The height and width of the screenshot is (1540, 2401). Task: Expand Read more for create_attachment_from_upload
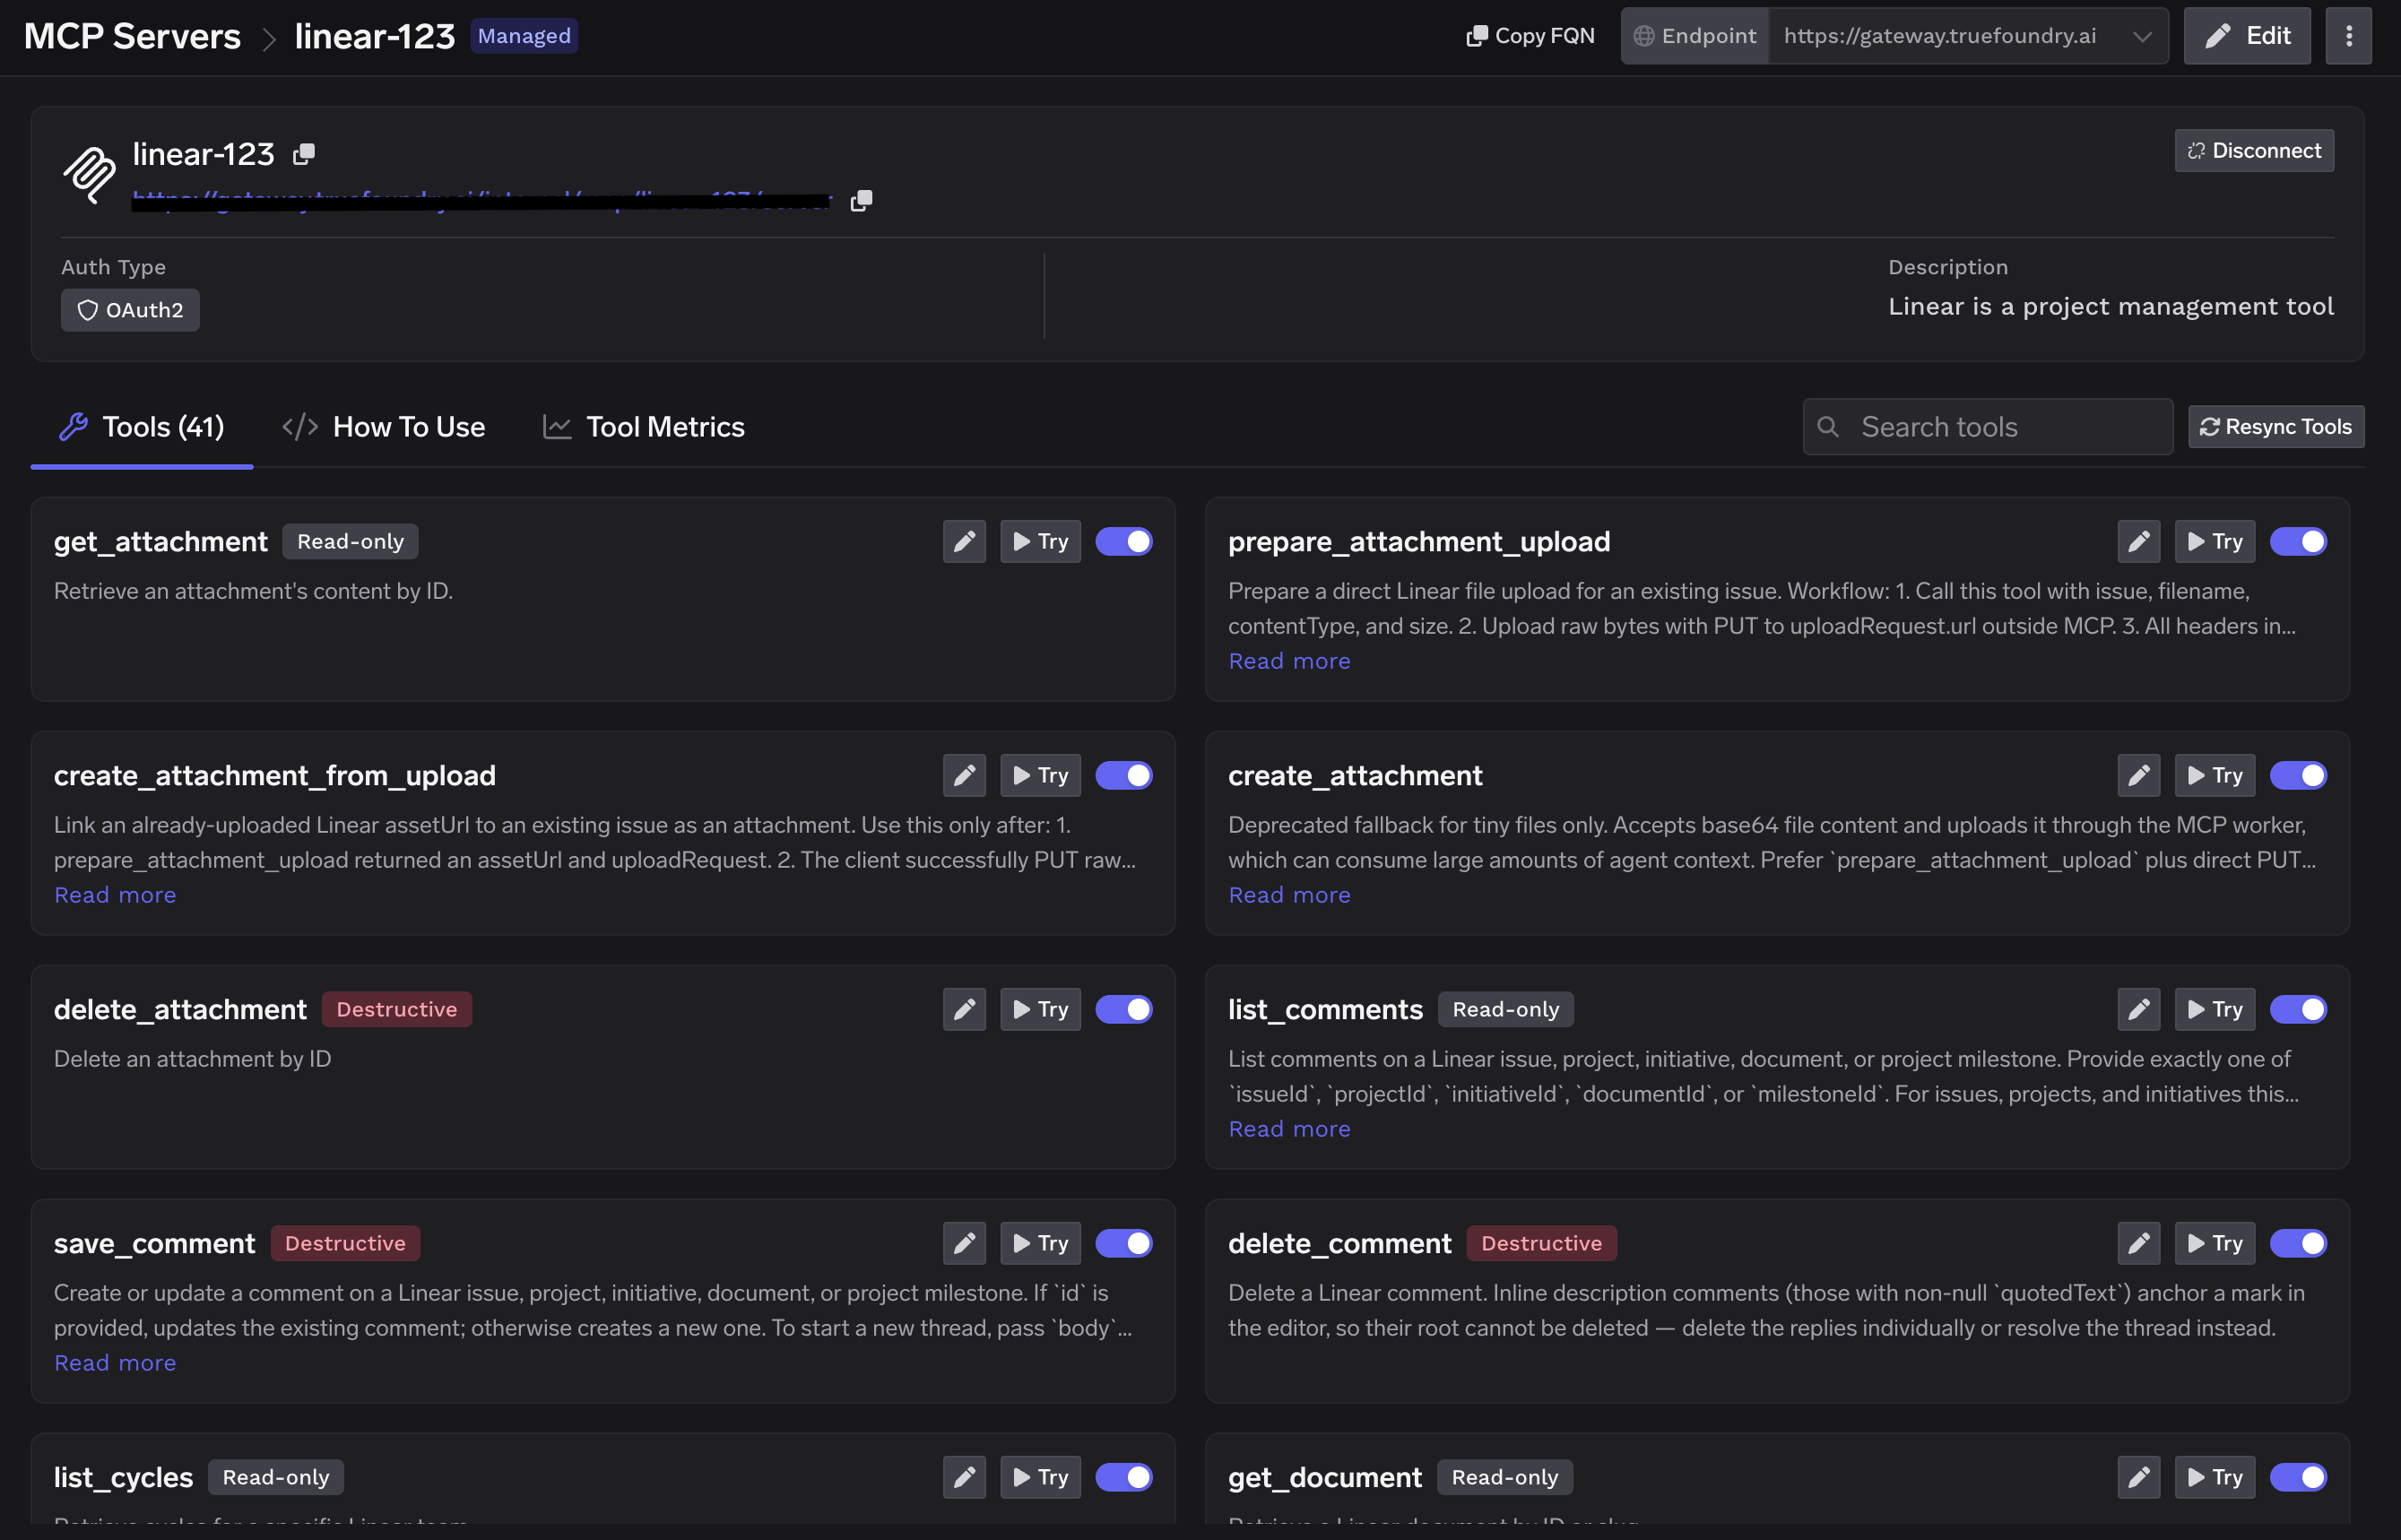[115, 895]
